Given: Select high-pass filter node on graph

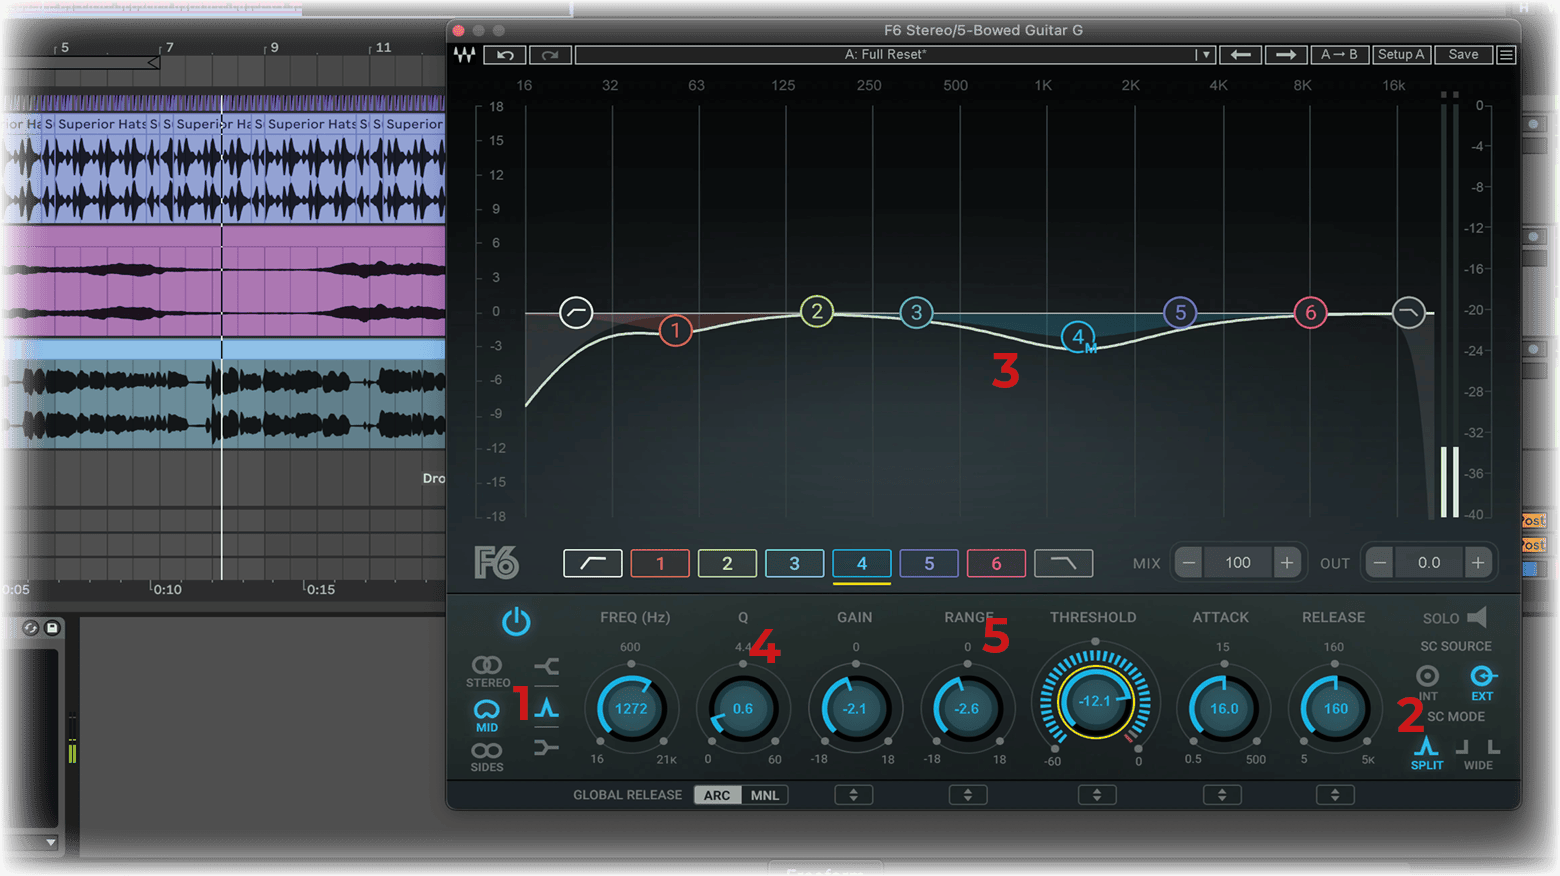Looking at the screenshot, I should click(576, 313).
